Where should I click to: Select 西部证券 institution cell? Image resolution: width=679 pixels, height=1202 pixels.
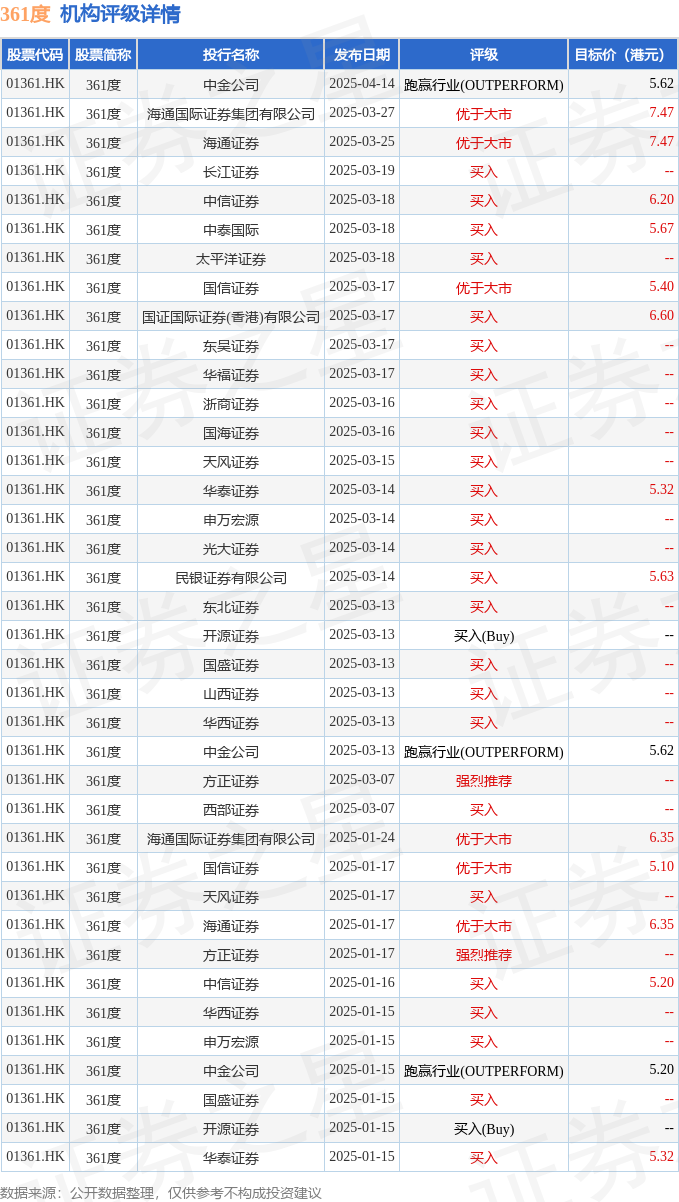pyautogui.click(x=231, y=810)
